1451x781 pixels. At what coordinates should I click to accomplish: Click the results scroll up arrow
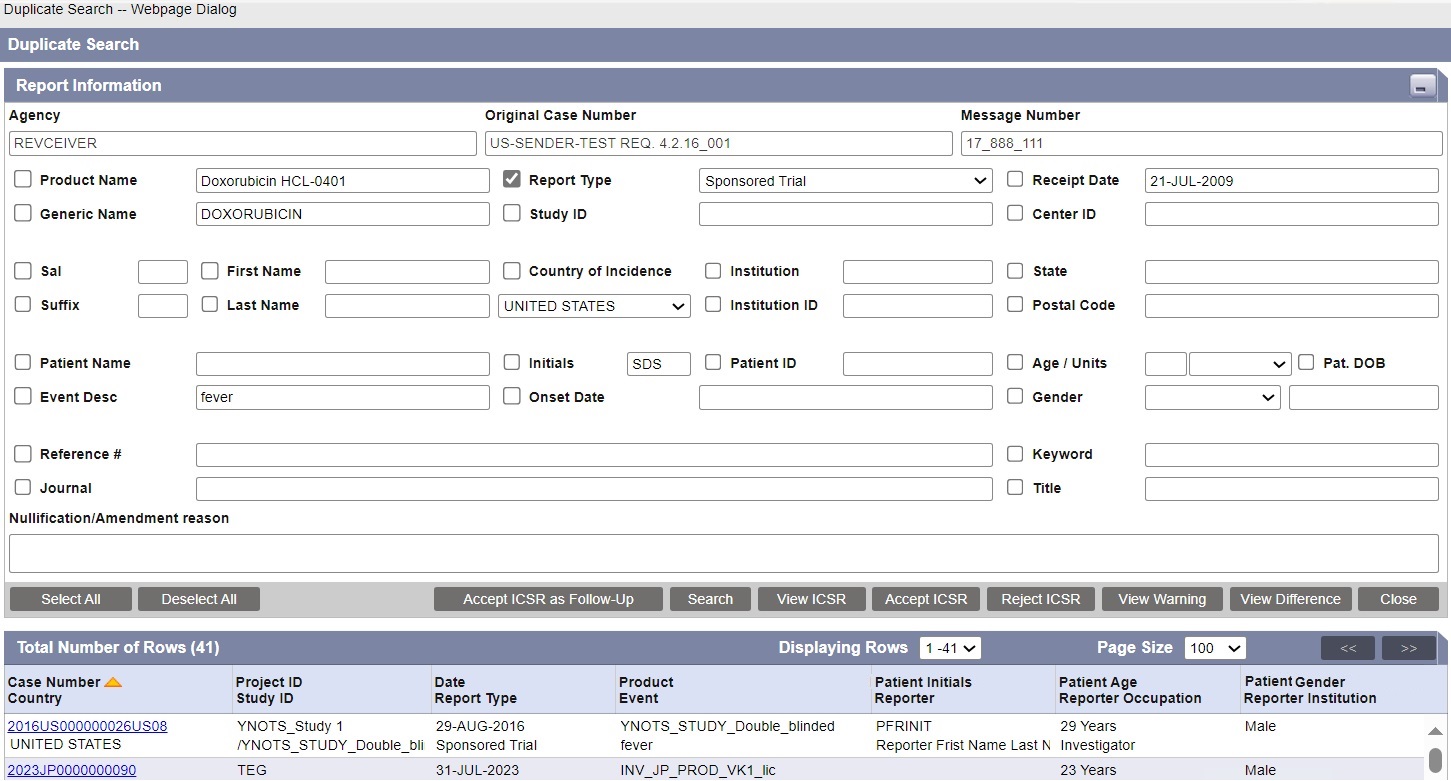[x=1435, y=731]
